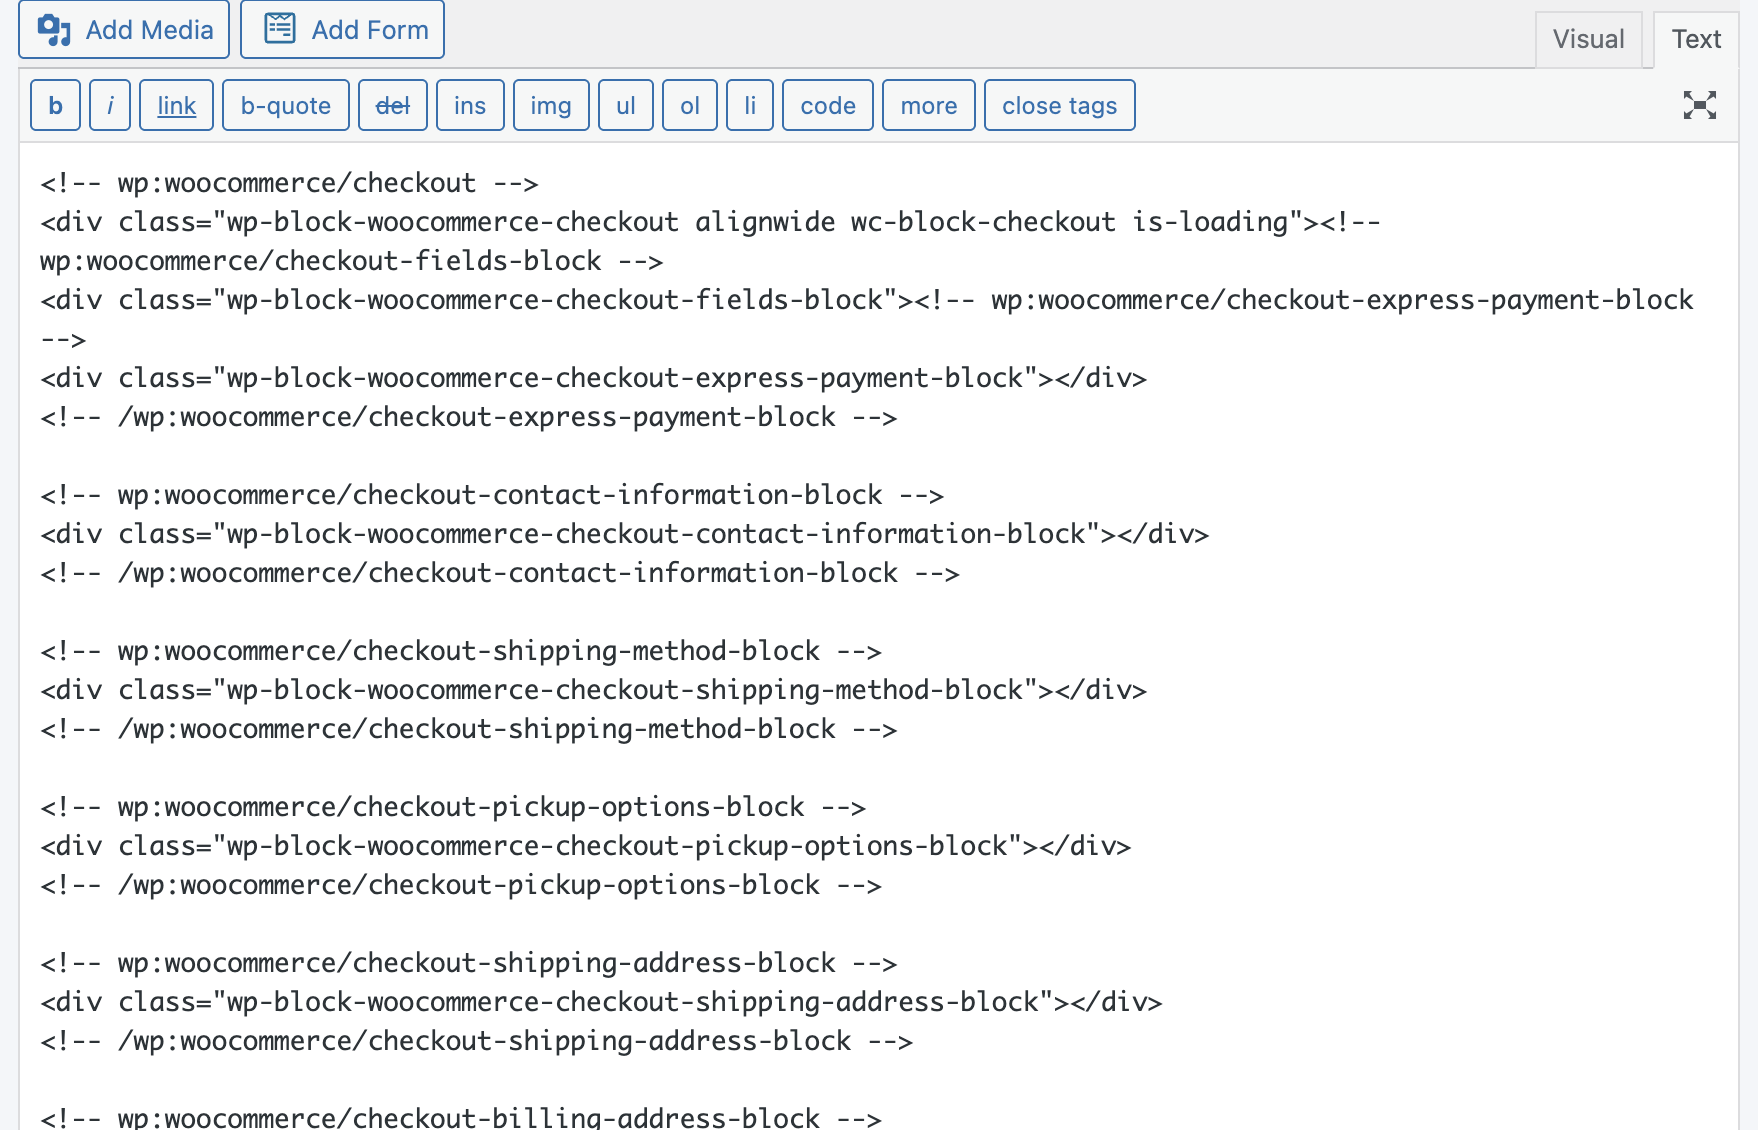Click the close tags button
The image size is (1758, 1130).
pos(1059,106)
